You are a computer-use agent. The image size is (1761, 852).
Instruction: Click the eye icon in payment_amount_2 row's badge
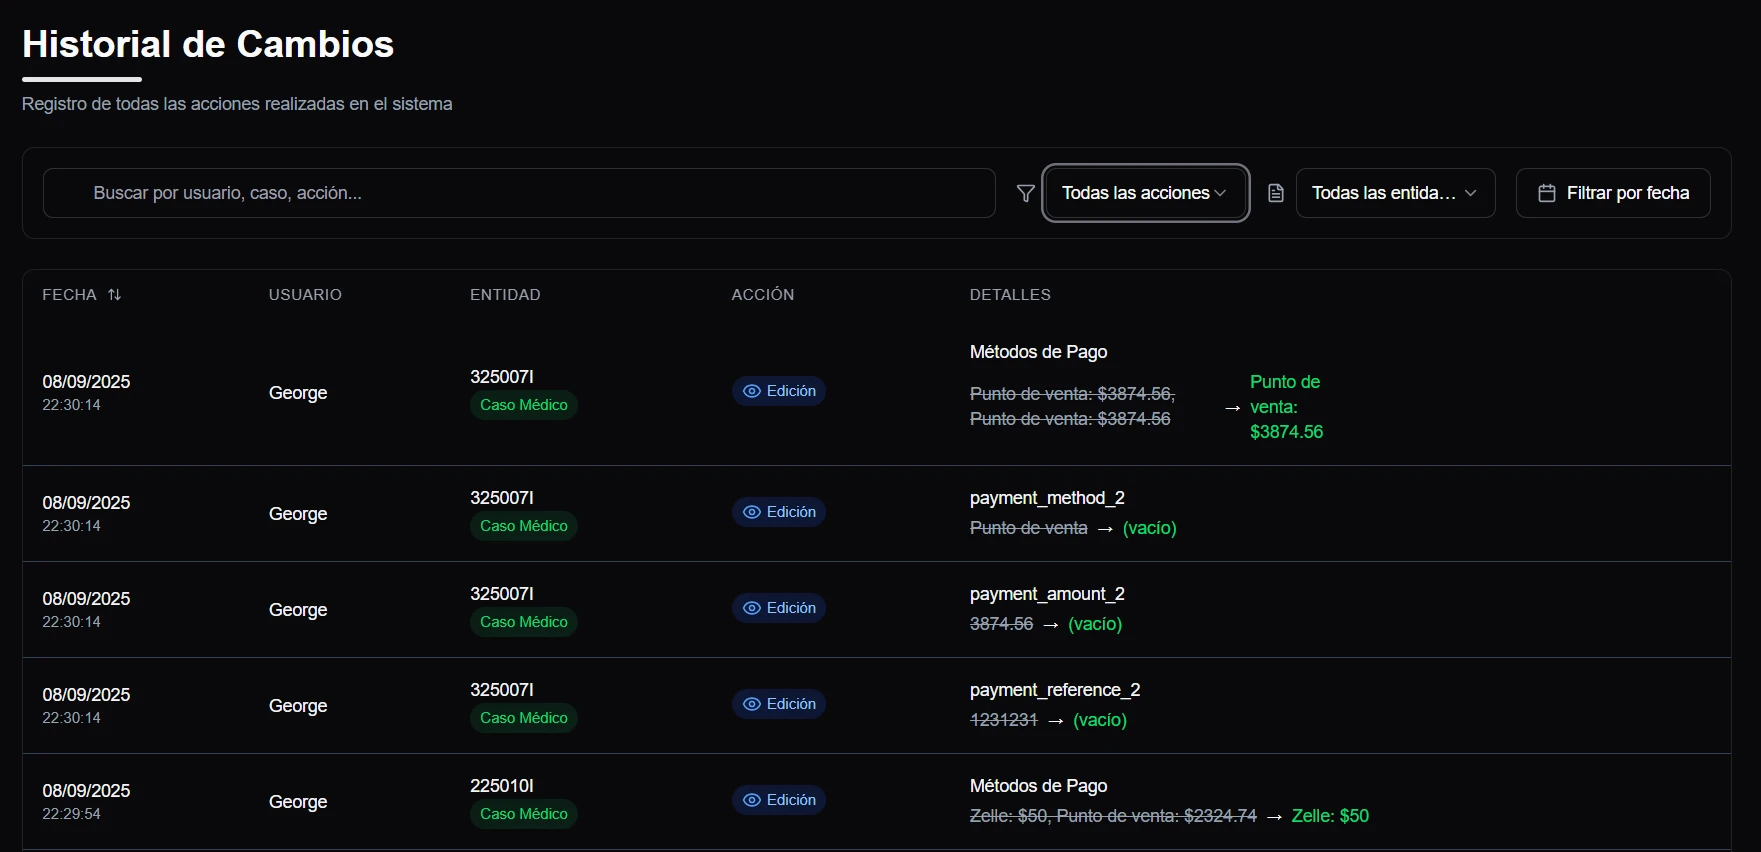pyautogui.click(x=752, y=608)
